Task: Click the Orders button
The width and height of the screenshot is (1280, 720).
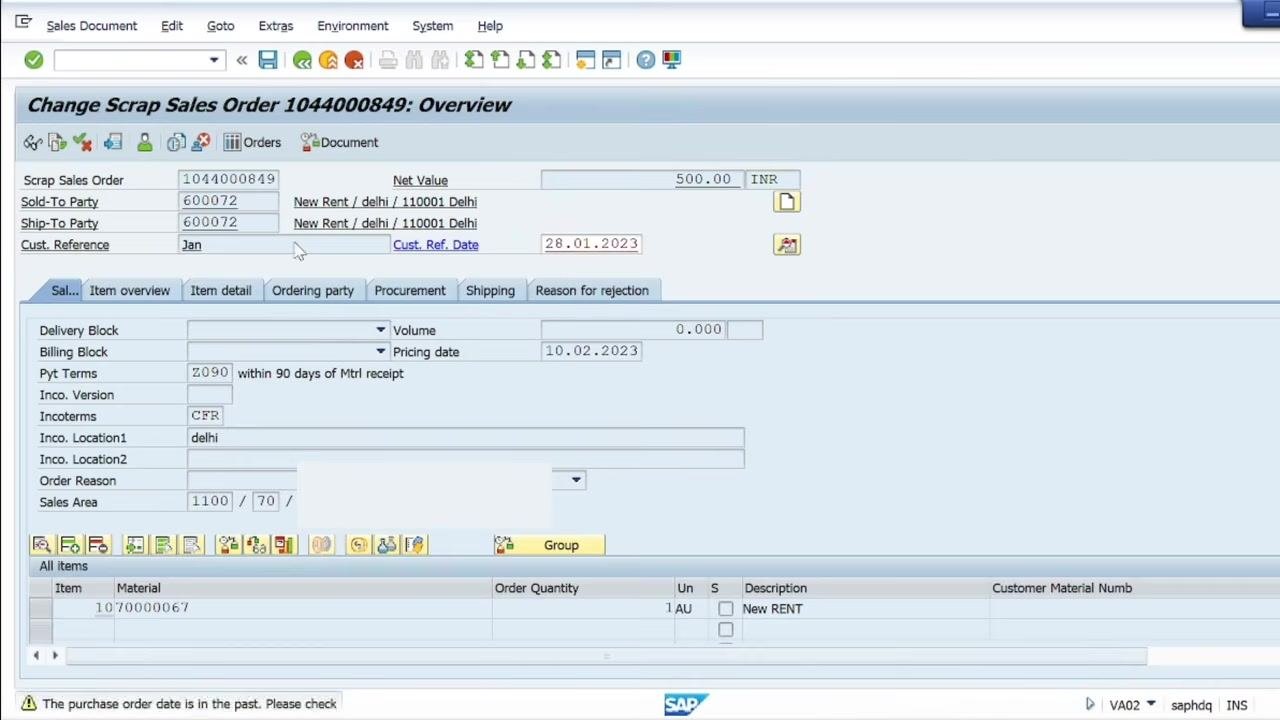Action: point(252,142)
